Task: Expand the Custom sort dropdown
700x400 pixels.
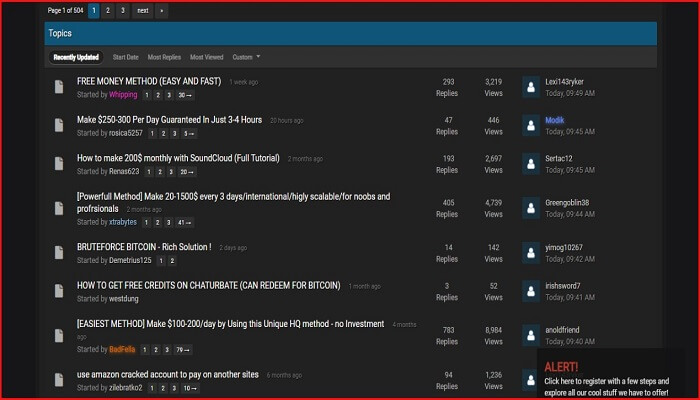Action: 246,57
